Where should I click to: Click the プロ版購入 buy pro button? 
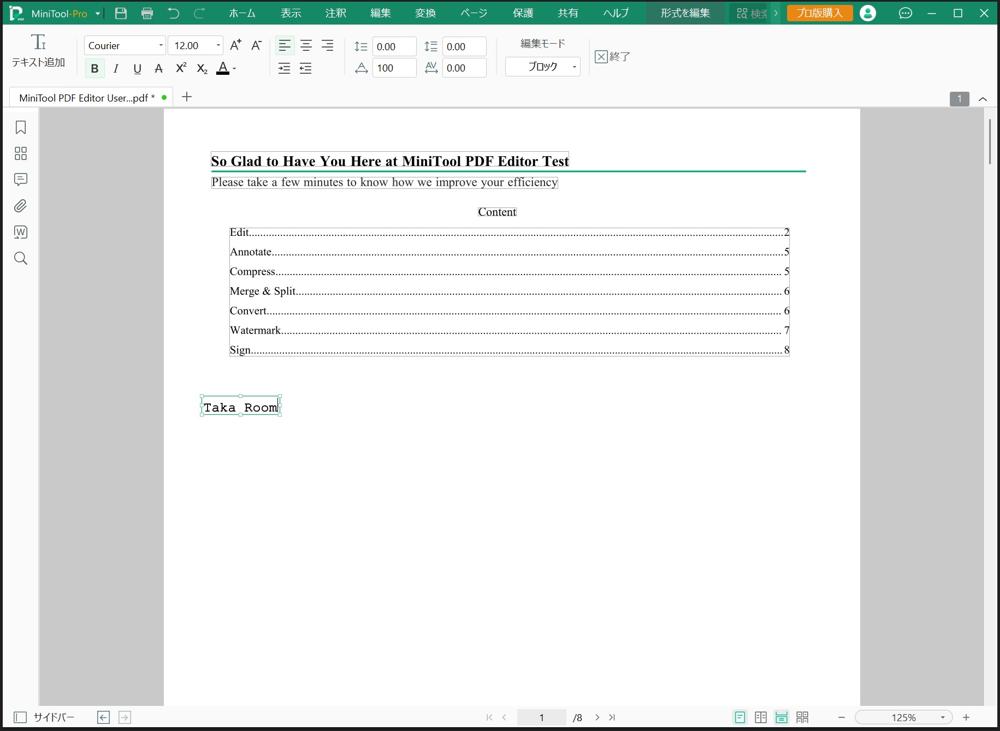[x=820, y=13]
